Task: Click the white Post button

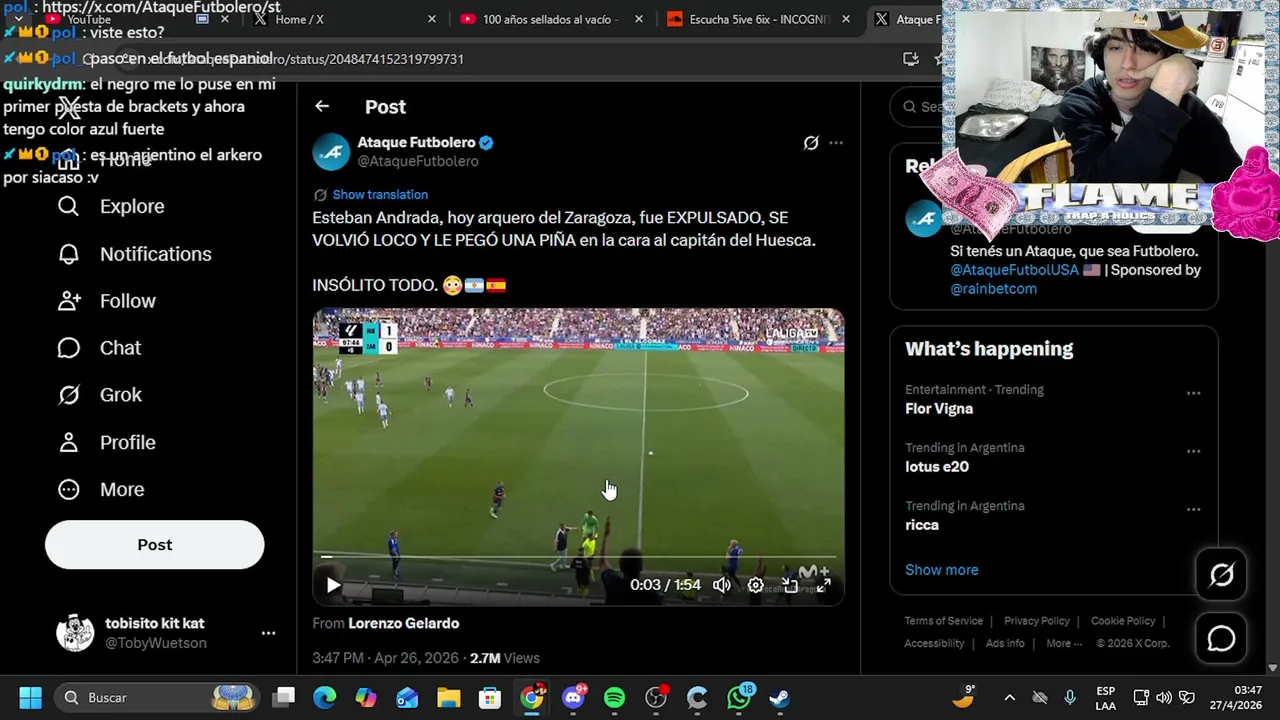Action: 155,545
